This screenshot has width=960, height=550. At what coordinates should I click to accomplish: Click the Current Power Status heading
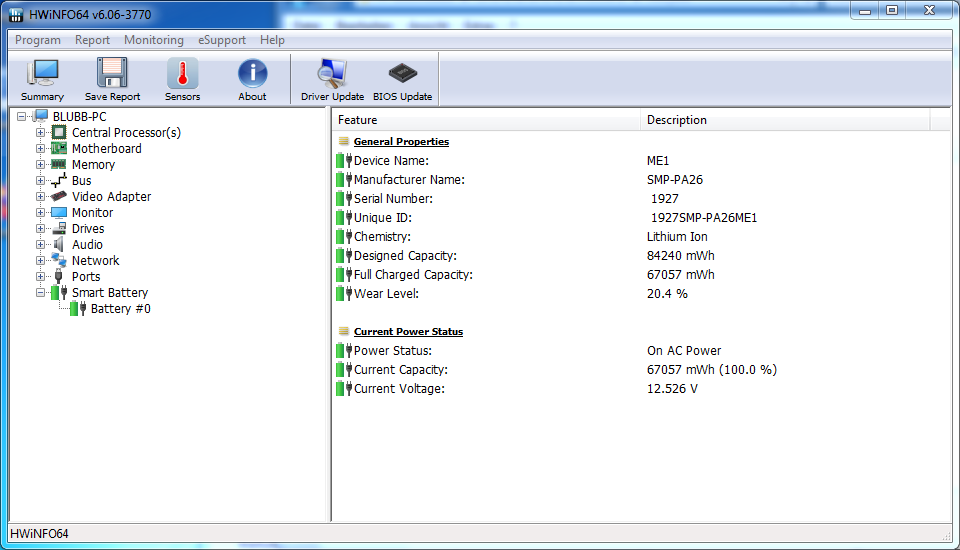click(x=408, y=331)
